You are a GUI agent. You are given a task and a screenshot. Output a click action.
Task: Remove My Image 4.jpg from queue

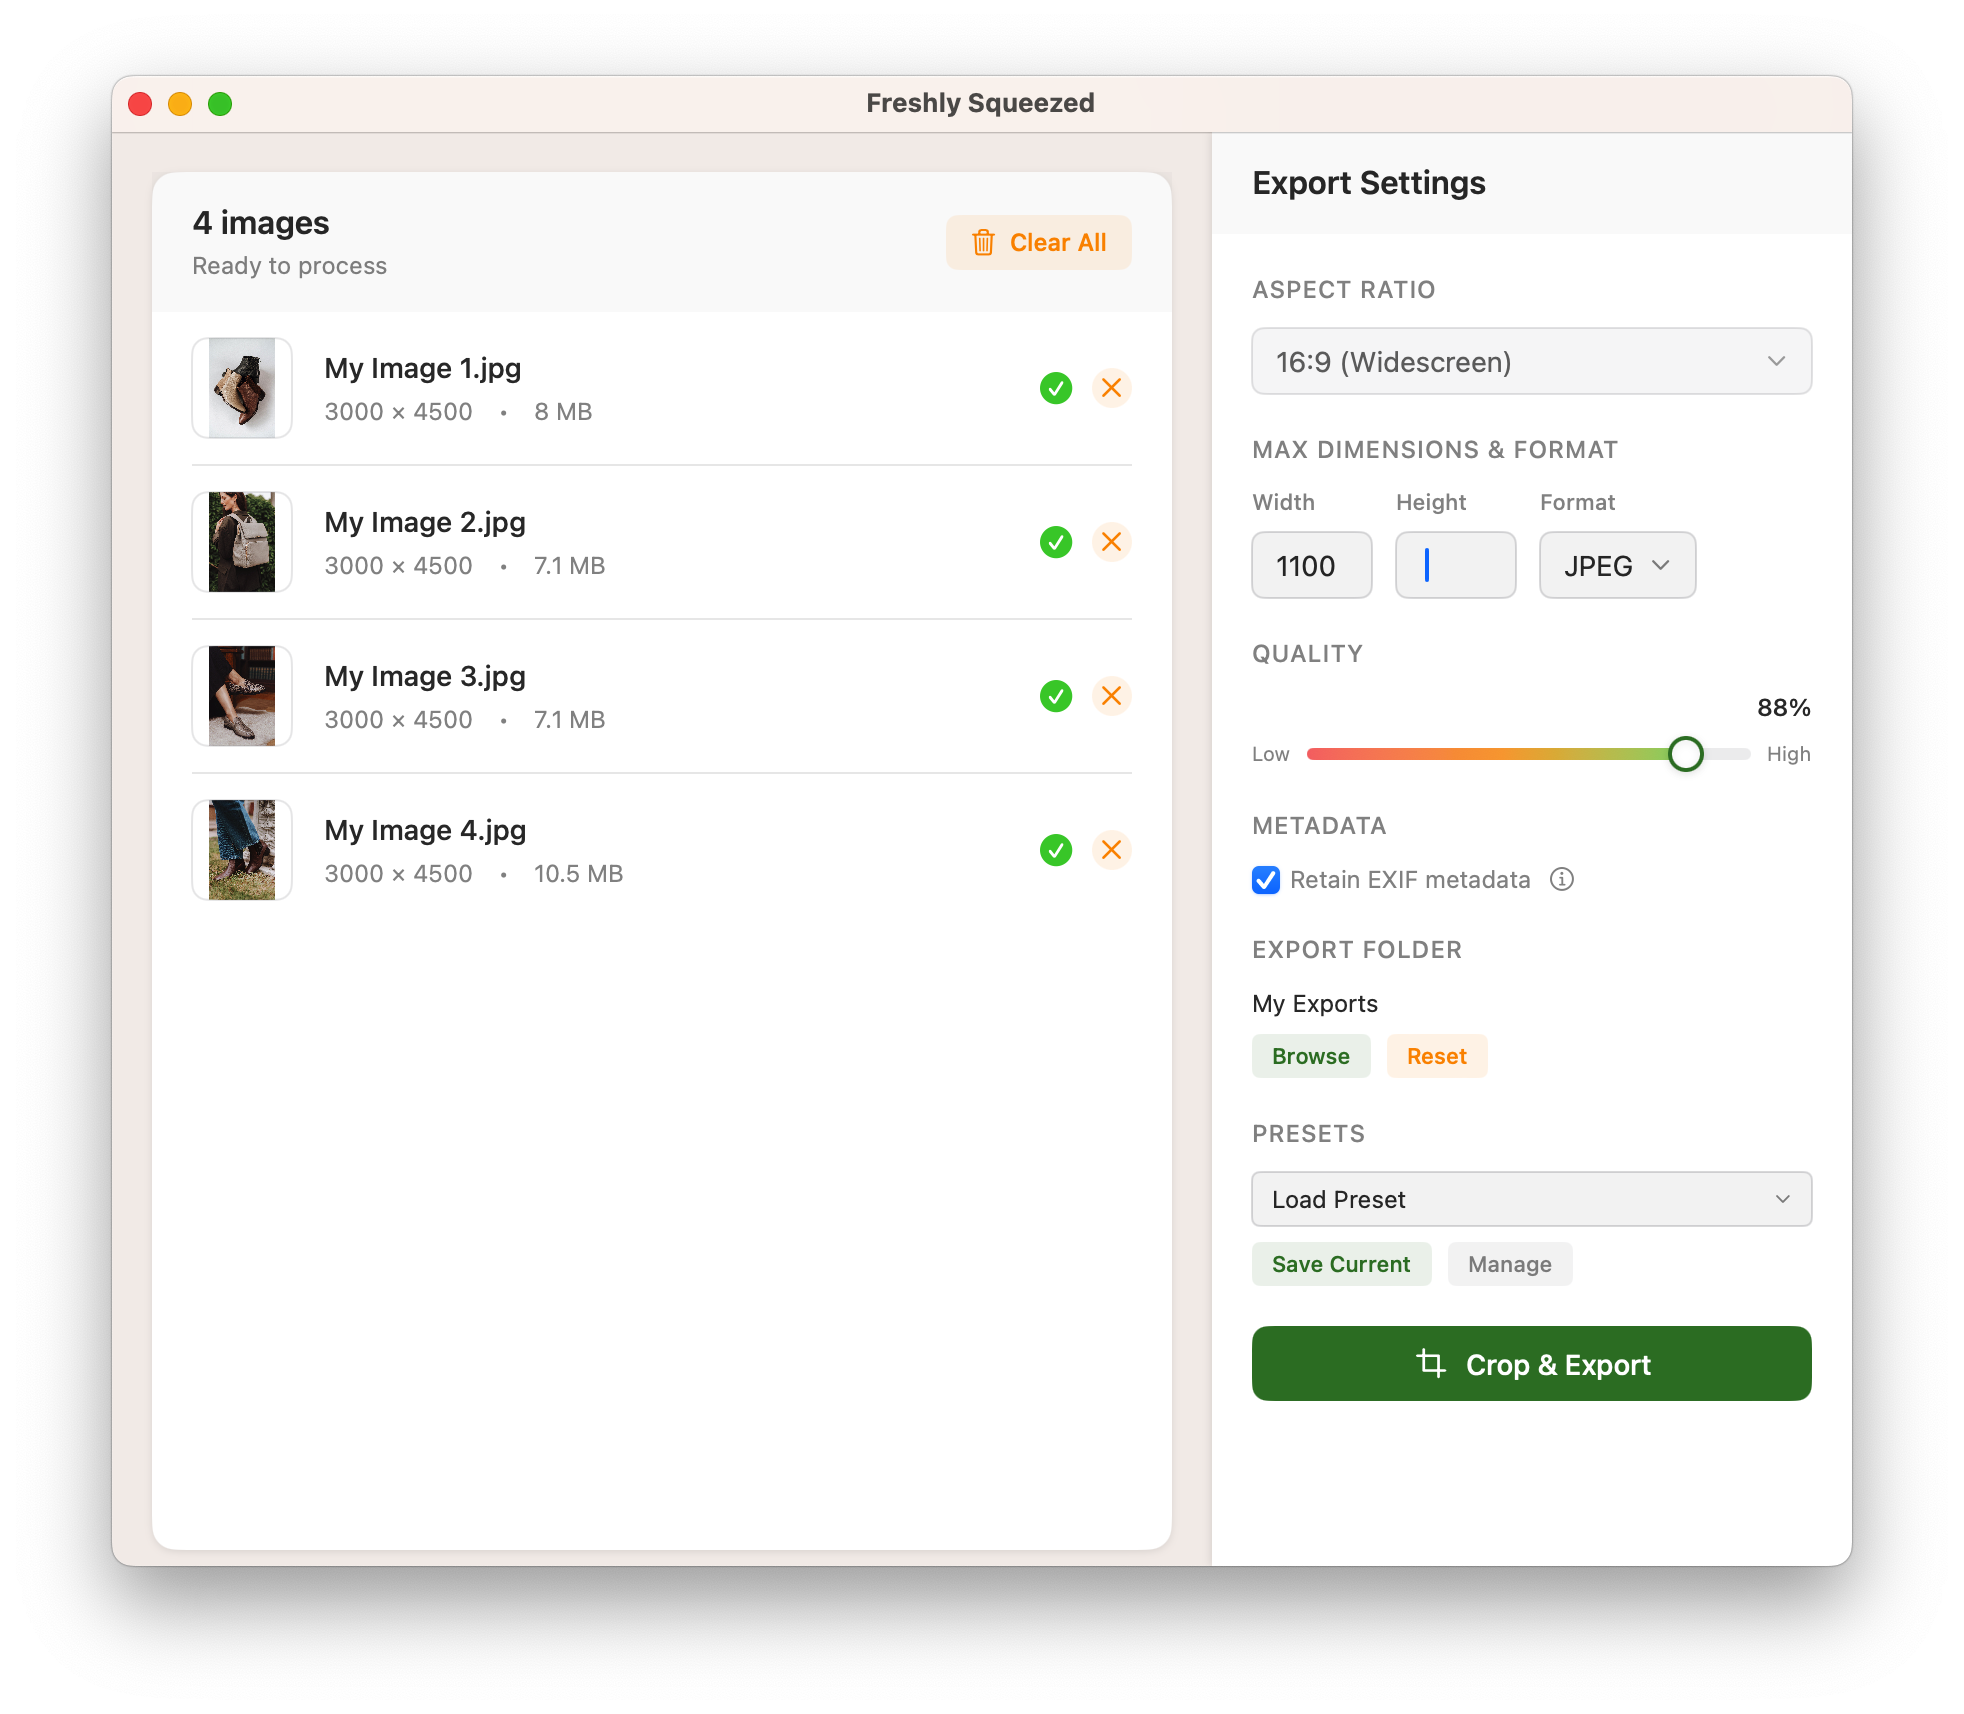[1111, 850]
